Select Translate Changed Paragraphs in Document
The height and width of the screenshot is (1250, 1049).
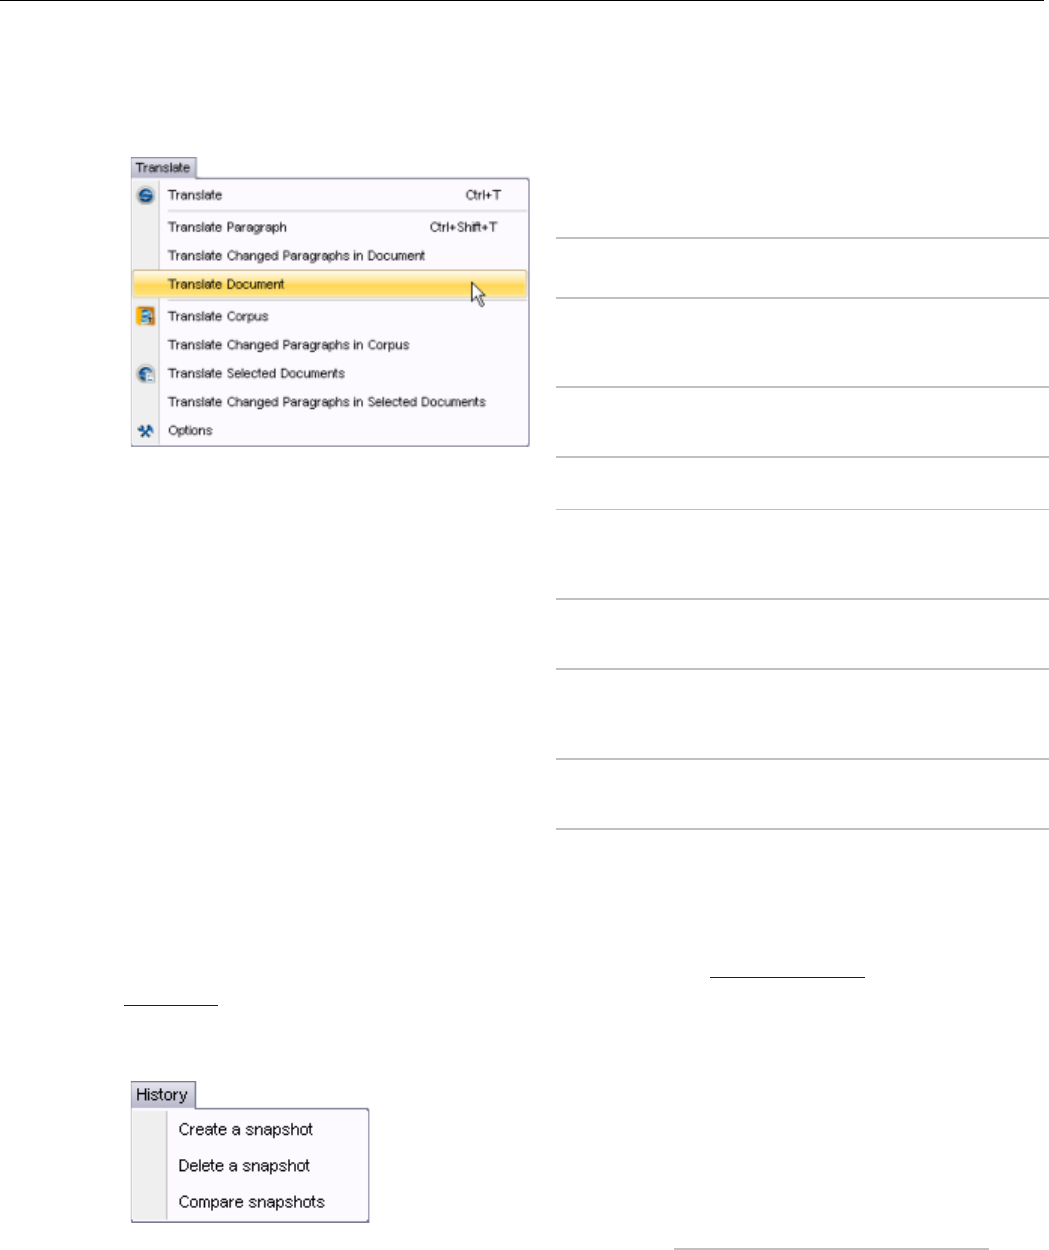(x=330, y=256)
